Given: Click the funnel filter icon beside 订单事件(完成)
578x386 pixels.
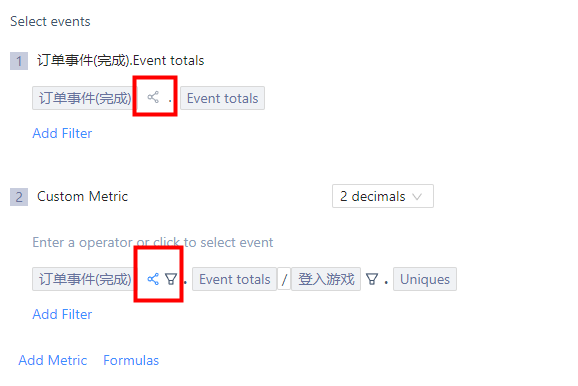Looking at the screenshot, I should tap(171, 279).
